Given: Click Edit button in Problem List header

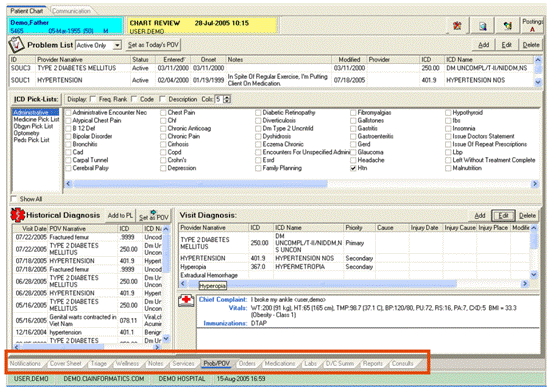Looking at the screenshot, I should [506, 45].
